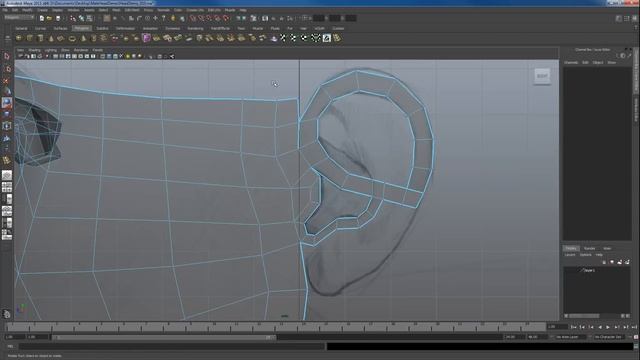Click the purple shelf icon
This screenshot has width=640, height=360.
click(146, 38)
